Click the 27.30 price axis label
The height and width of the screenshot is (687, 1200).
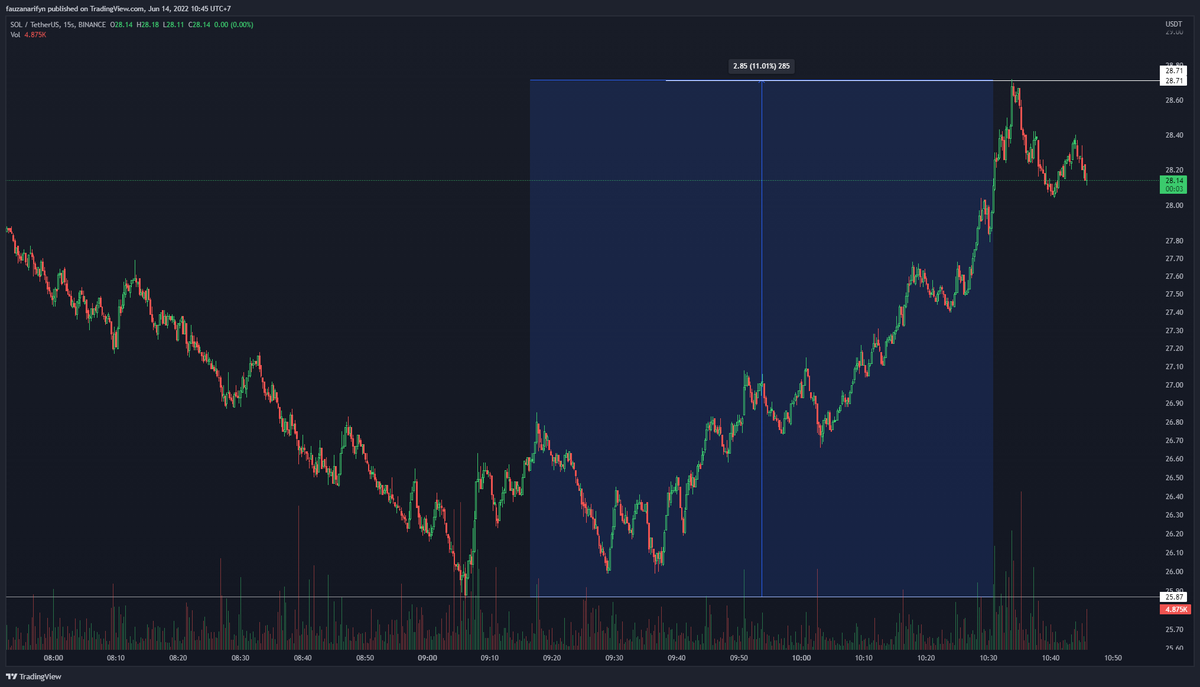(1174, 331)
